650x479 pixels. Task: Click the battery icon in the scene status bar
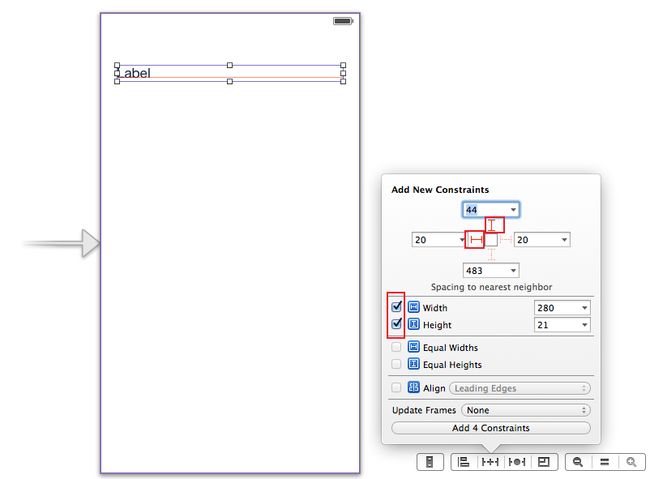pos(343,21)
